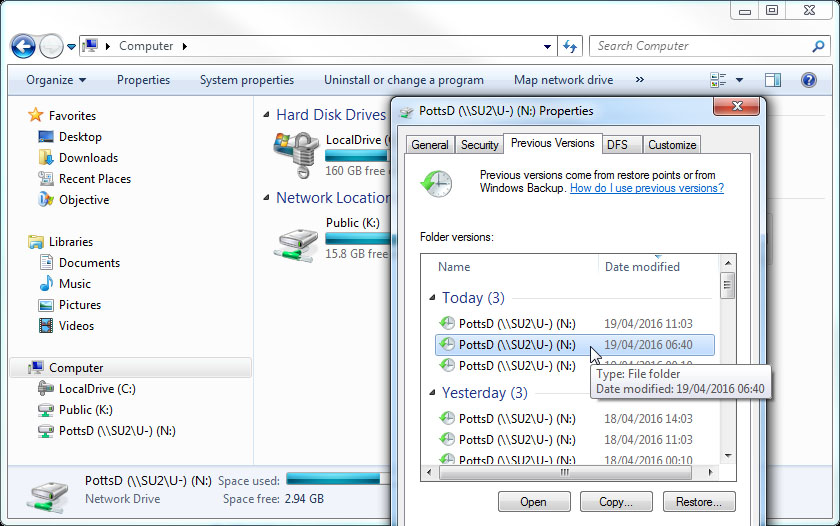Image resolution: width=840 pixels, height=526 pixels.
Task: Click the Back navigation arrow button
Action: coord(23,47)
